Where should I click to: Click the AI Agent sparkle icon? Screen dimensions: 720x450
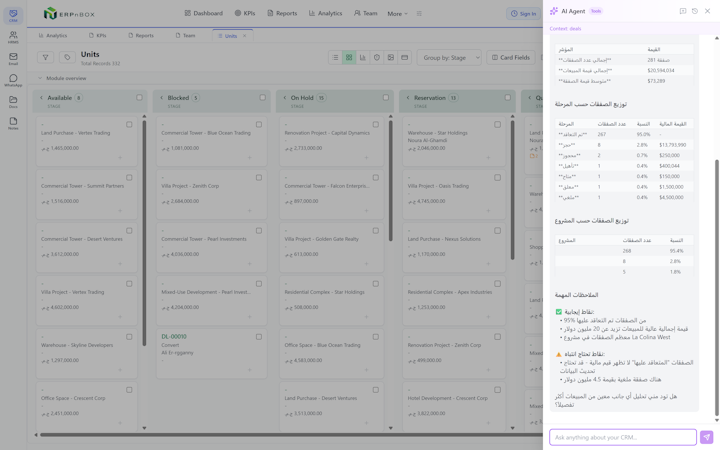pos(554,11)
